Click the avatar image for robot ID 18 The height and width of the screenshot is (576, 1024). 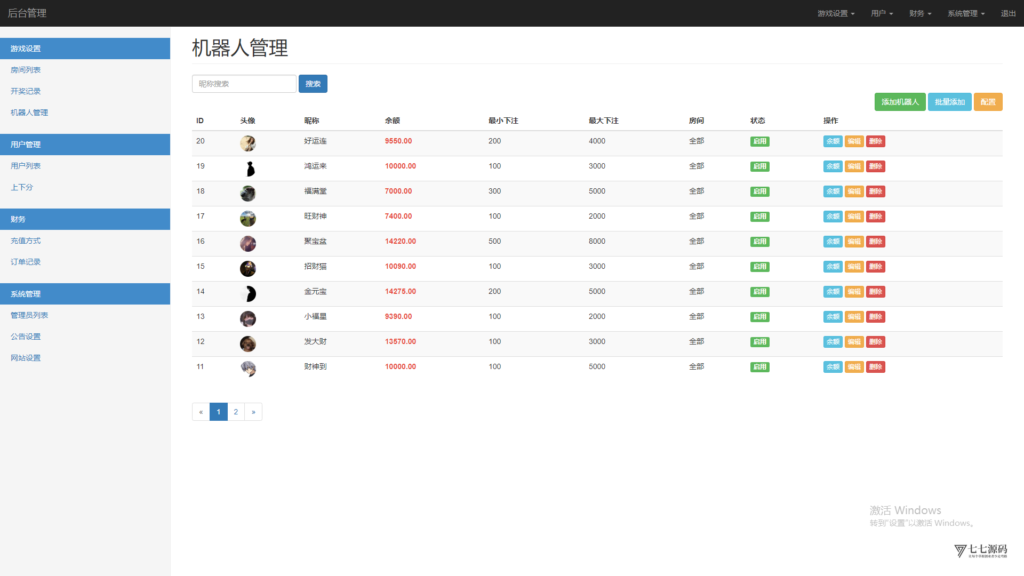click(x=247, y=193)
